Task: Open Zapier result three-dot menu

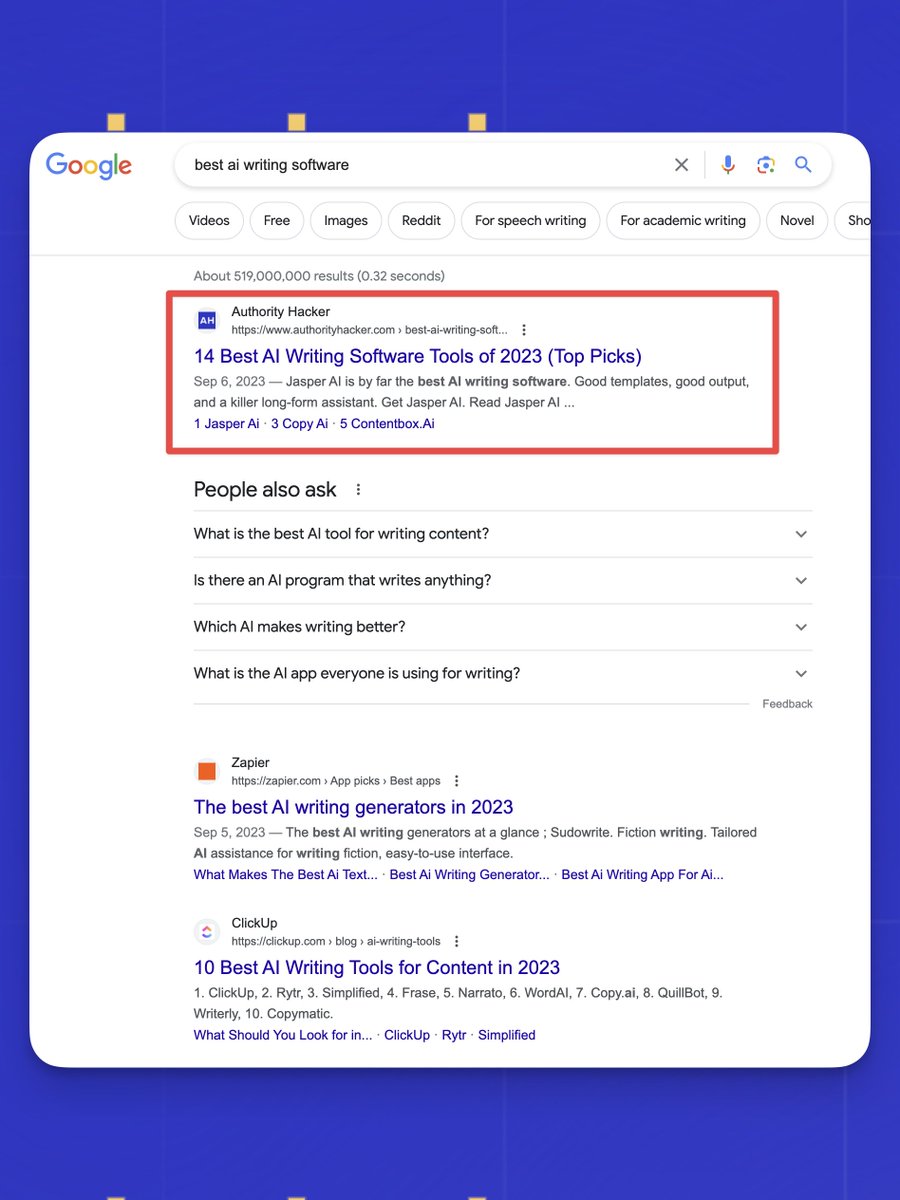Action: tap(456, 781)
